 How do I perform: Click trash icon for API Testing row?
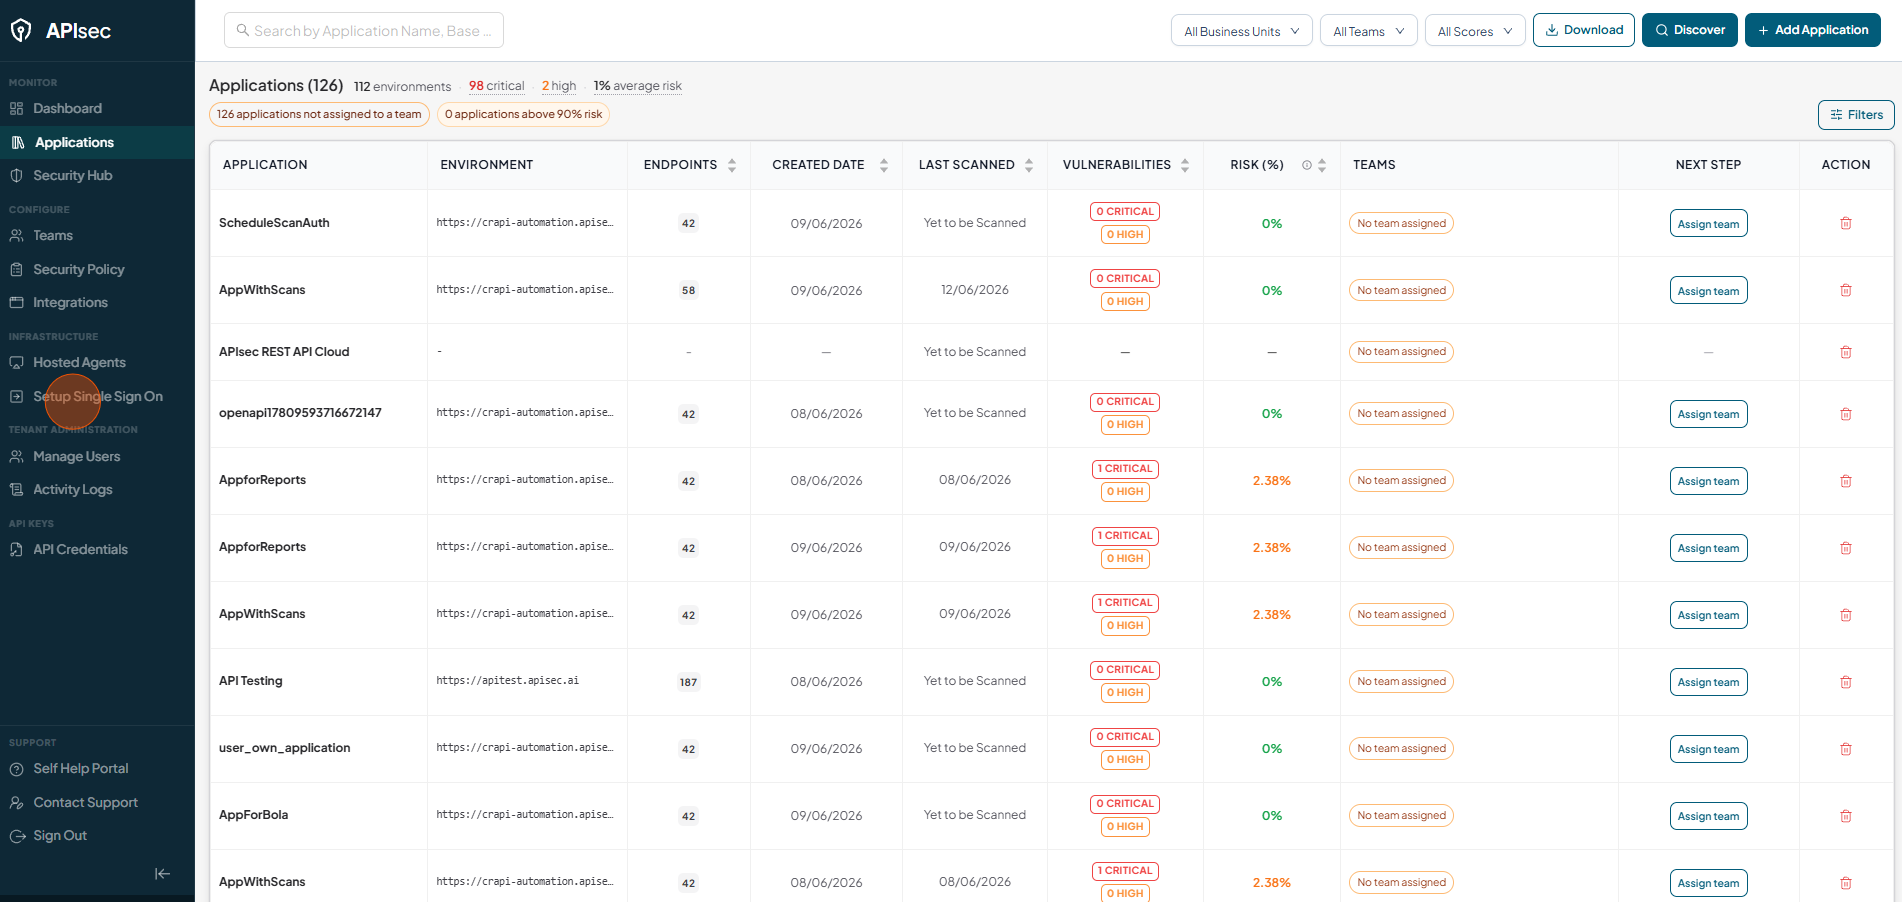[1846, 682]
